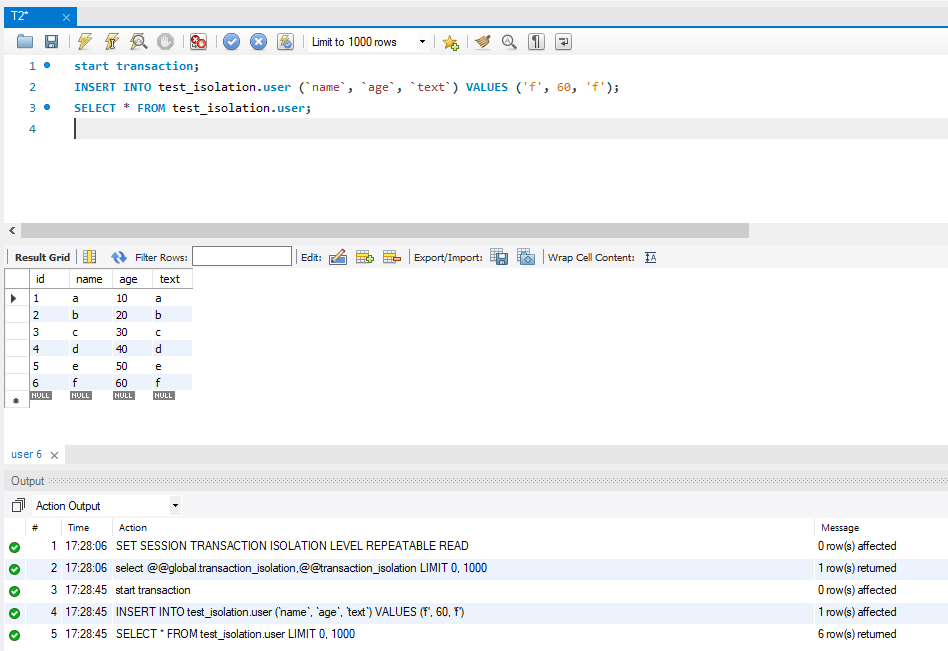Select INSERT INTO output log row
Image resolution: width=948 pixels, height=651 pixels.
pos(476,612)
